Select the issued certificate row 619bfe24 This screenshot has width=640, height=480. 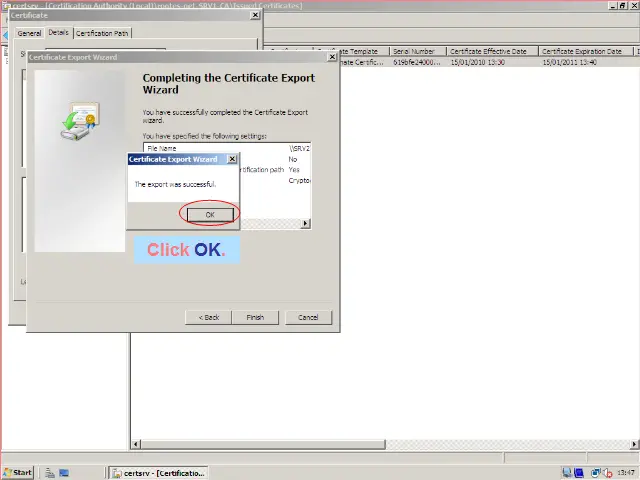(x=414, y=62)
